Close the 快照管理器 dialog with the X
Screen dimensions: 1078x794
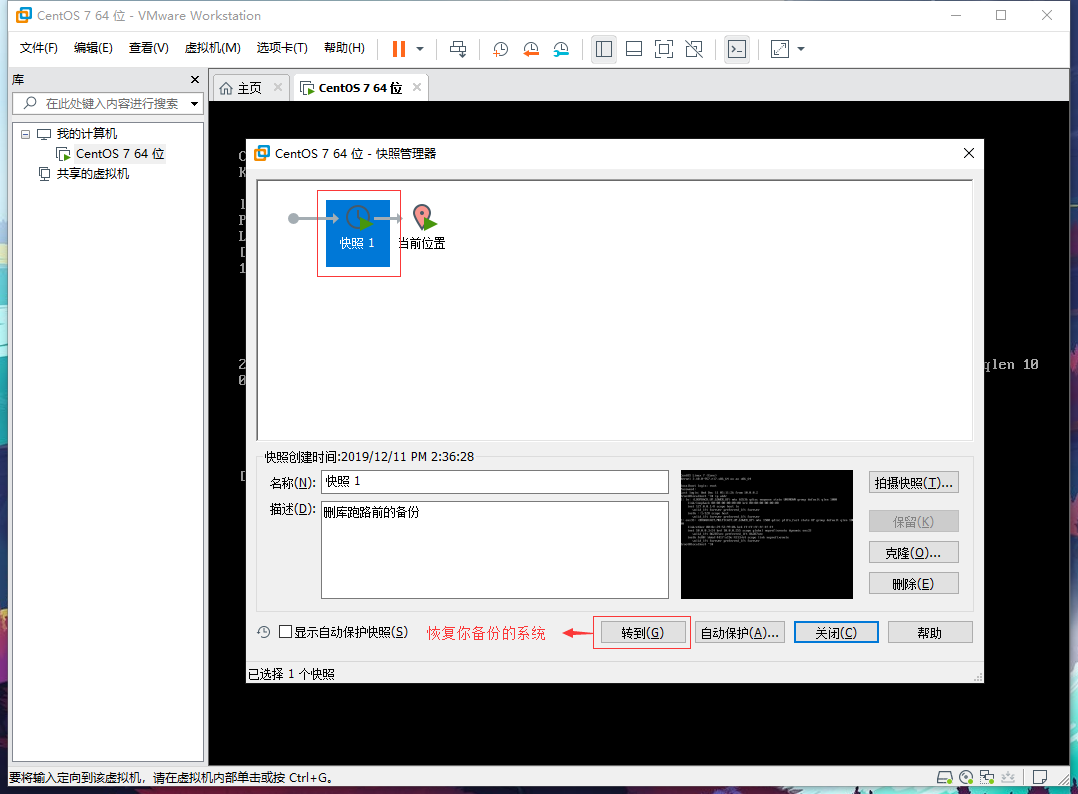969,153
